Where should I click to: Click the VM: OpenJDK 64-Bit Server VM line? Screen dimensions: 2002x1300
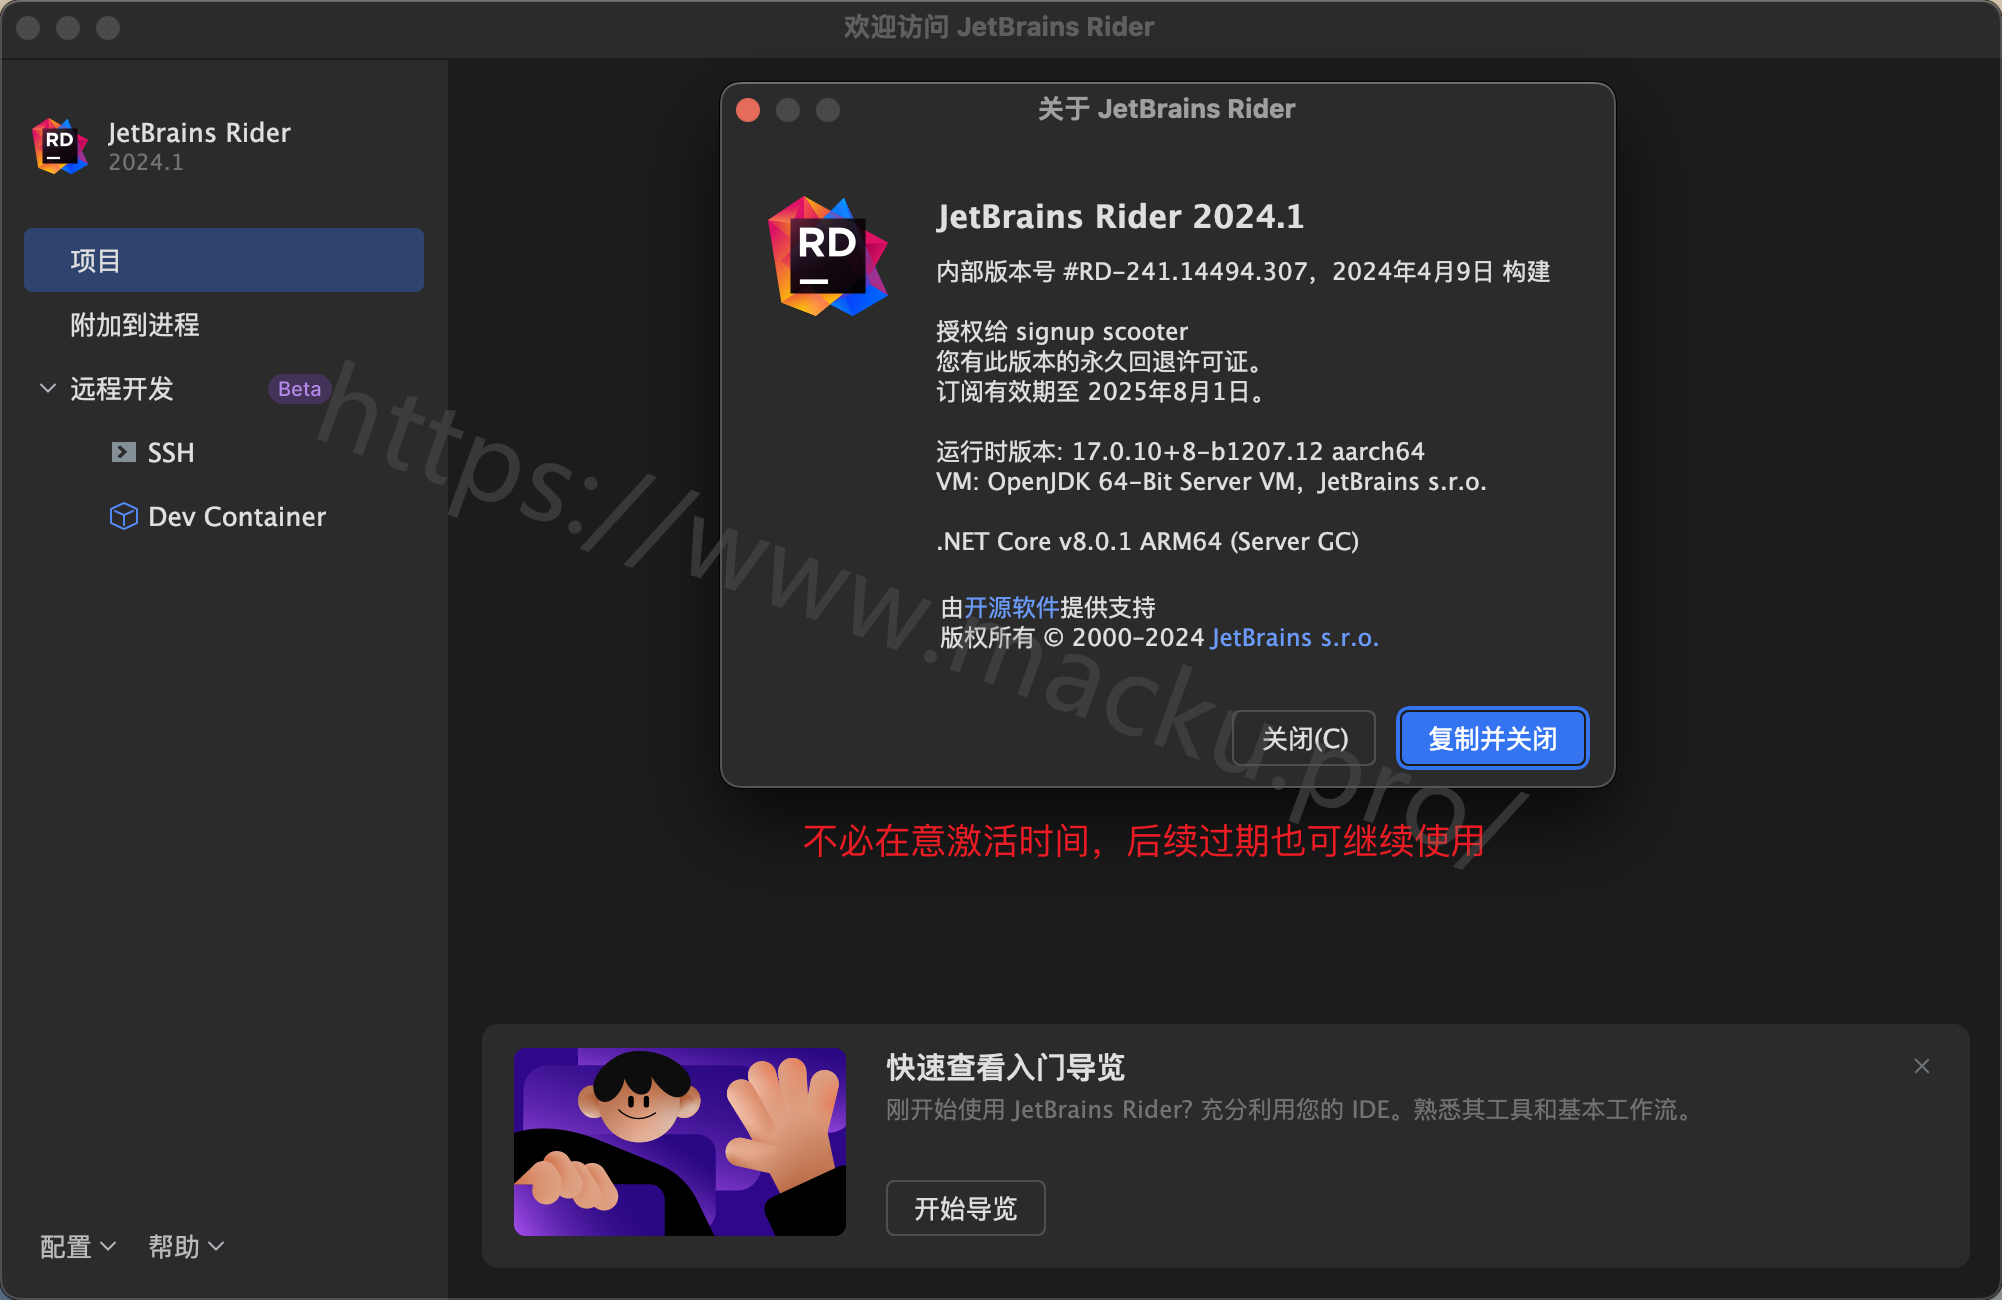[1211, 481]
